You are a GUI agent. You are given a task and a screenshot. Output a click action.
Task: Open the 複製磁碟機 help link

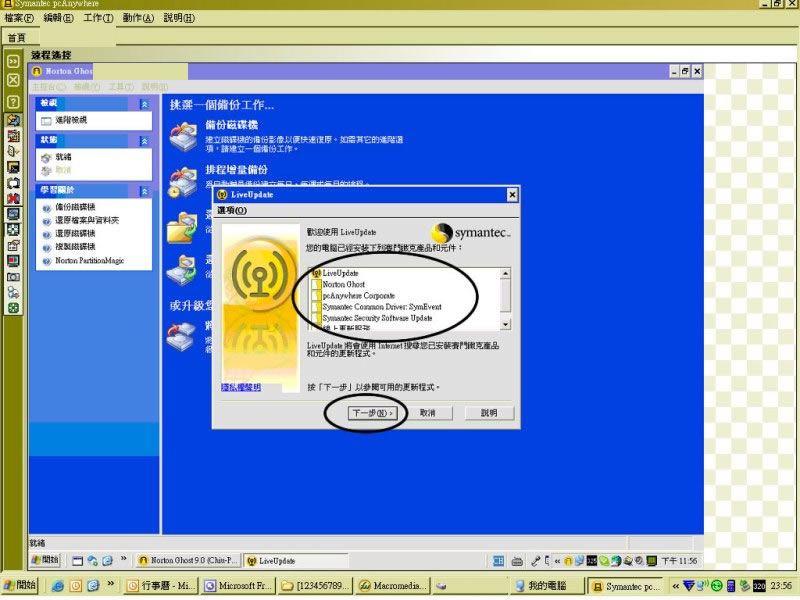75,247
